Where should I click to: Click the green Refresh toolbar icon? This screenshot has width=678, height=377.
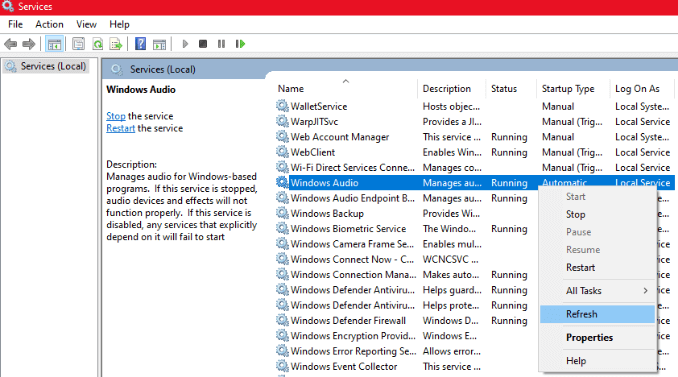98,44
